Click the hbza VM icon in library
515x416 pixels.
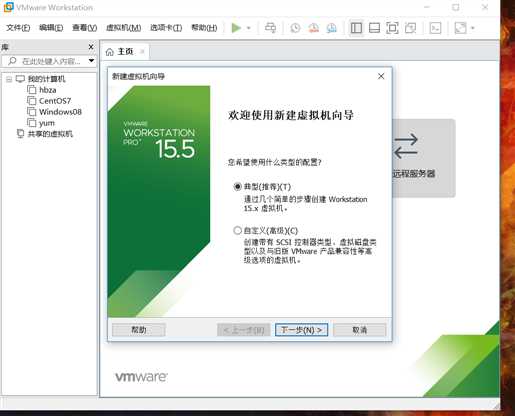(x=32, y=90)
